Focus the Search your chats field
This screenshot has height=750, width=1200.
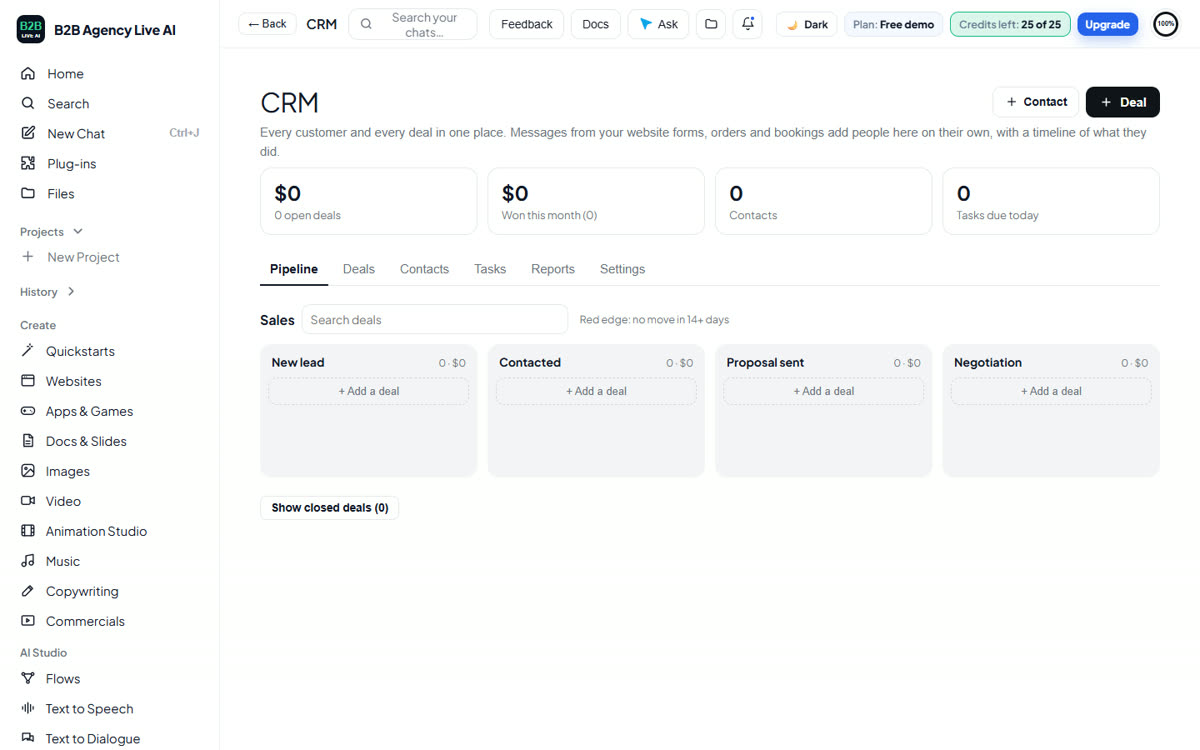(x=413, y=24)
